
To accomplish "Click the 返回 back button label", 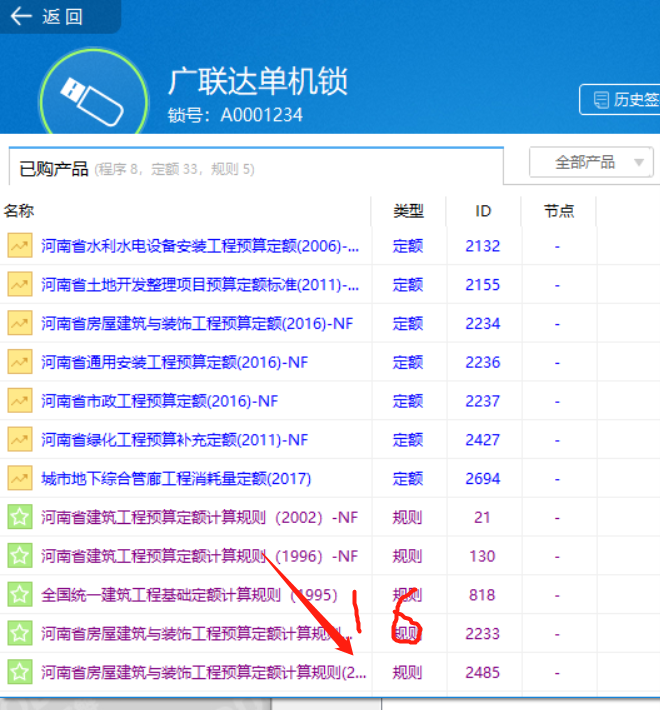I will [62, 17].
